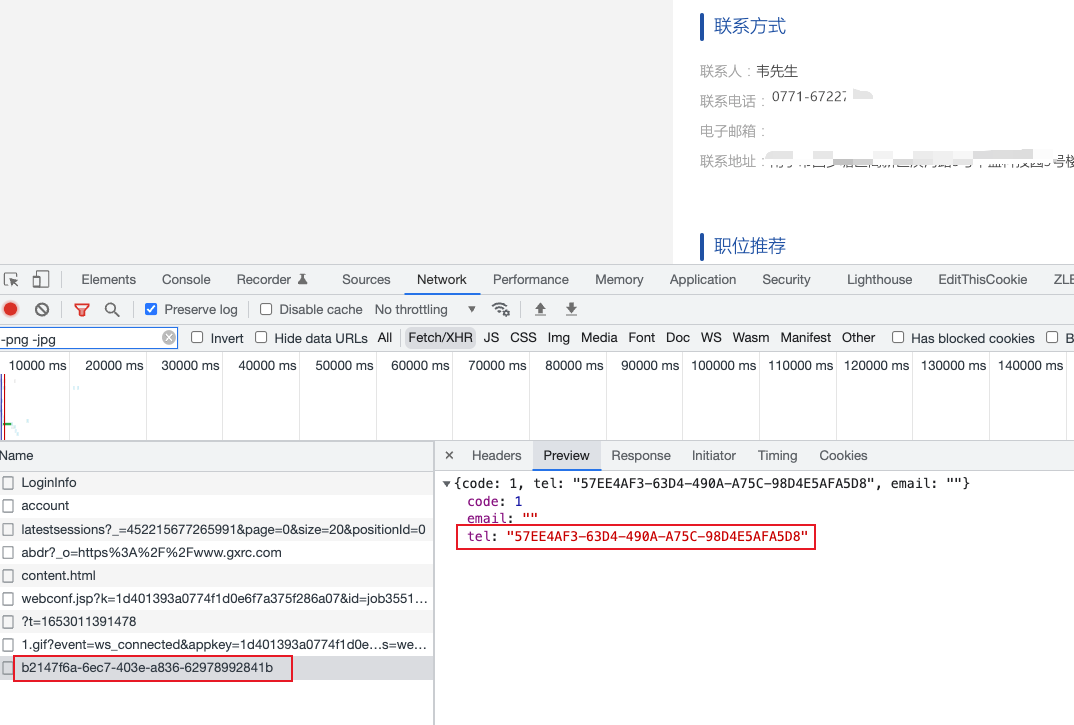Open the request Cookies tab
This screenshot has height=725, width=1074.
click(842, 456)
